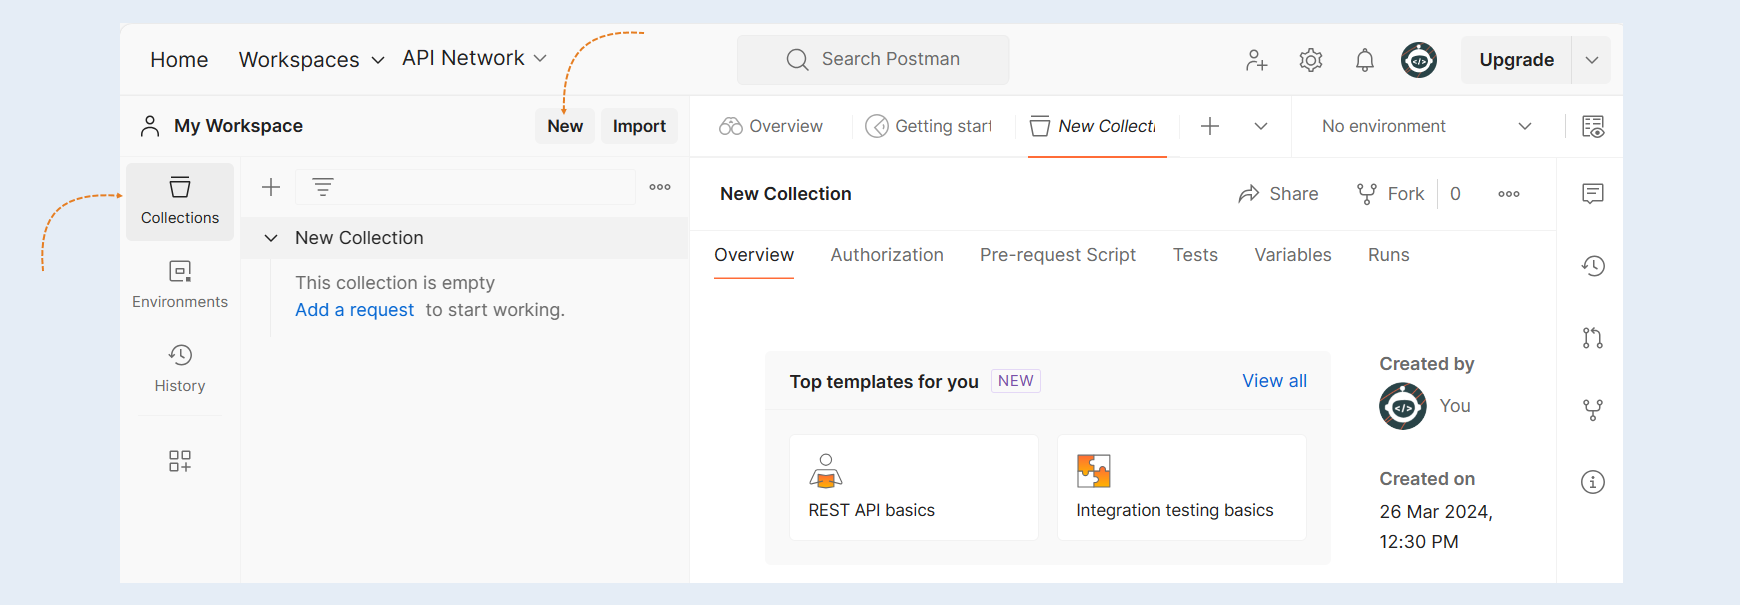Click the New Collection title text

point(786,194)
